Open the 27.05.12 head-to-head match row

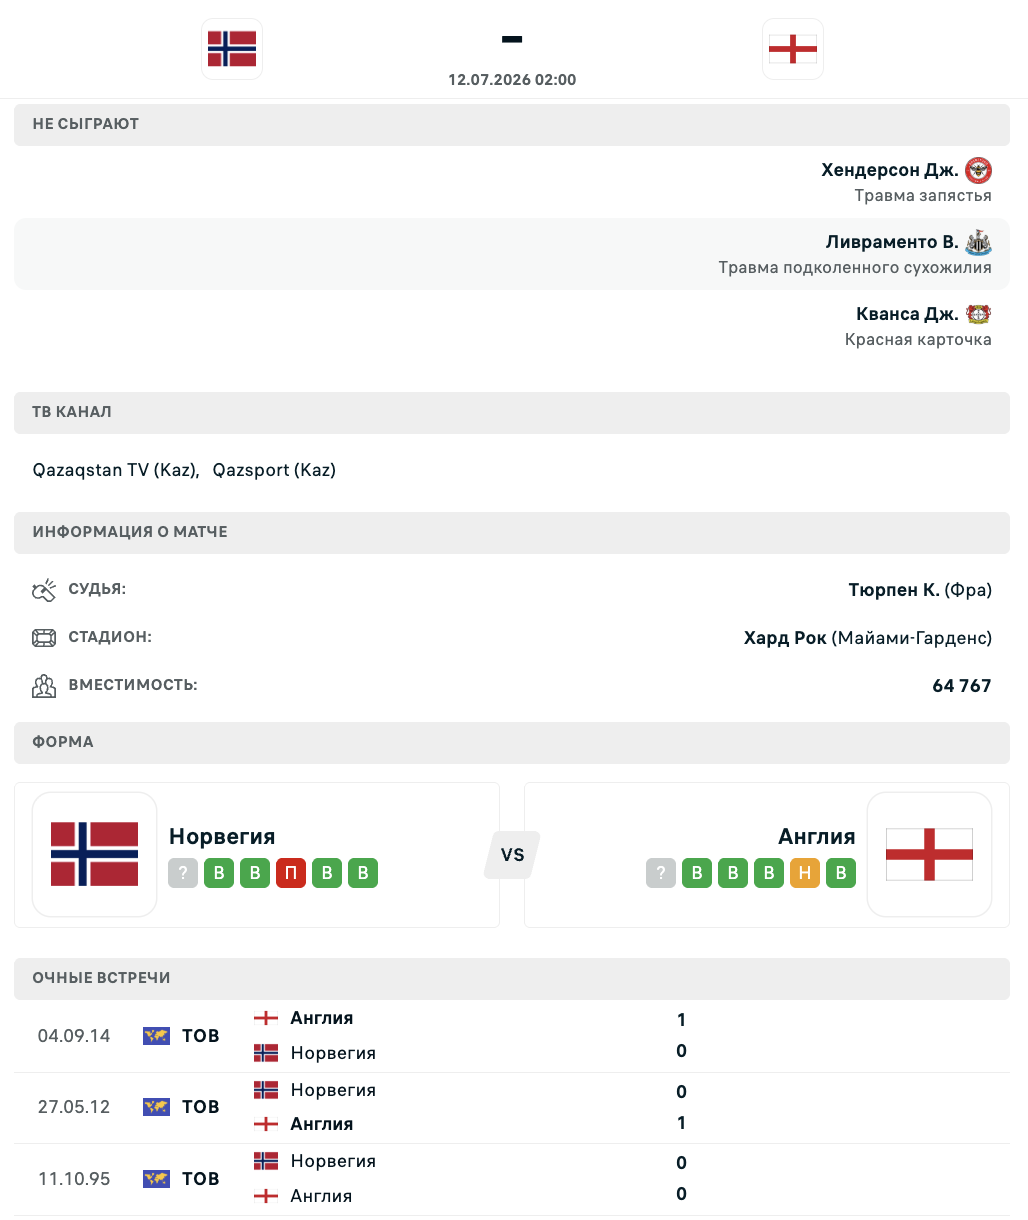(x=514, y=1107)
